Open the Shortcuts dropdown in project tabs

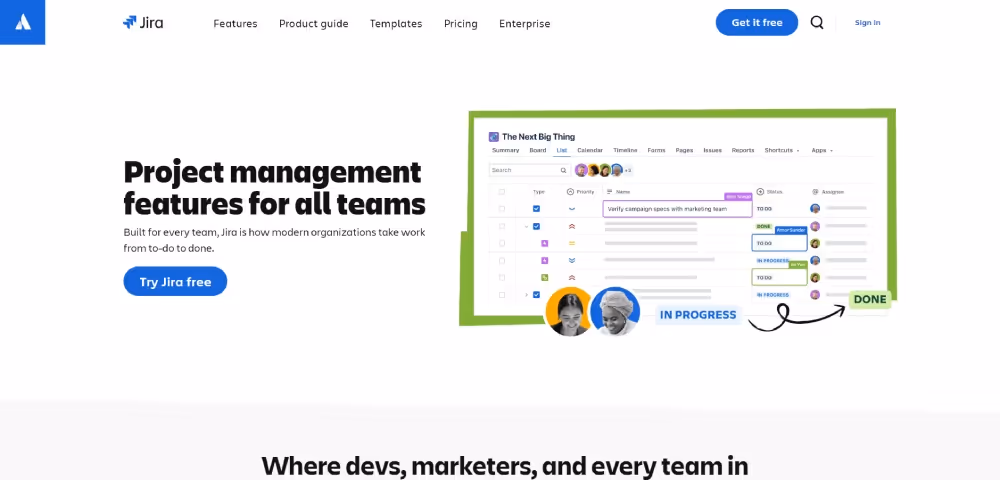tap(782, 150)
